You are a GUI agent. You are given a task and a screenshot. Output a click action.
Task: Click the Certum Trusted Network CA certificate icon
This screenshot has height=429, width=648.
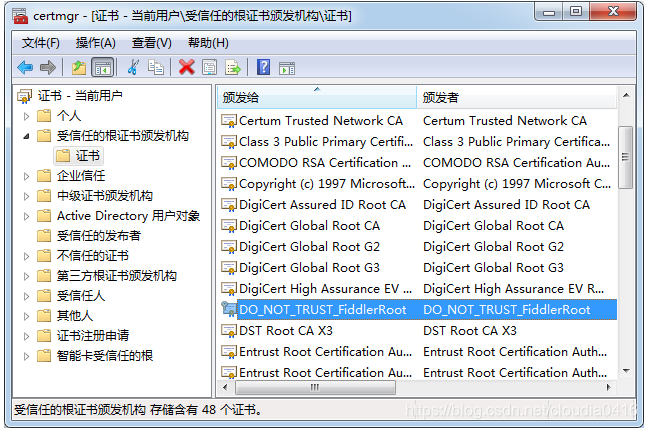[229, 121]
